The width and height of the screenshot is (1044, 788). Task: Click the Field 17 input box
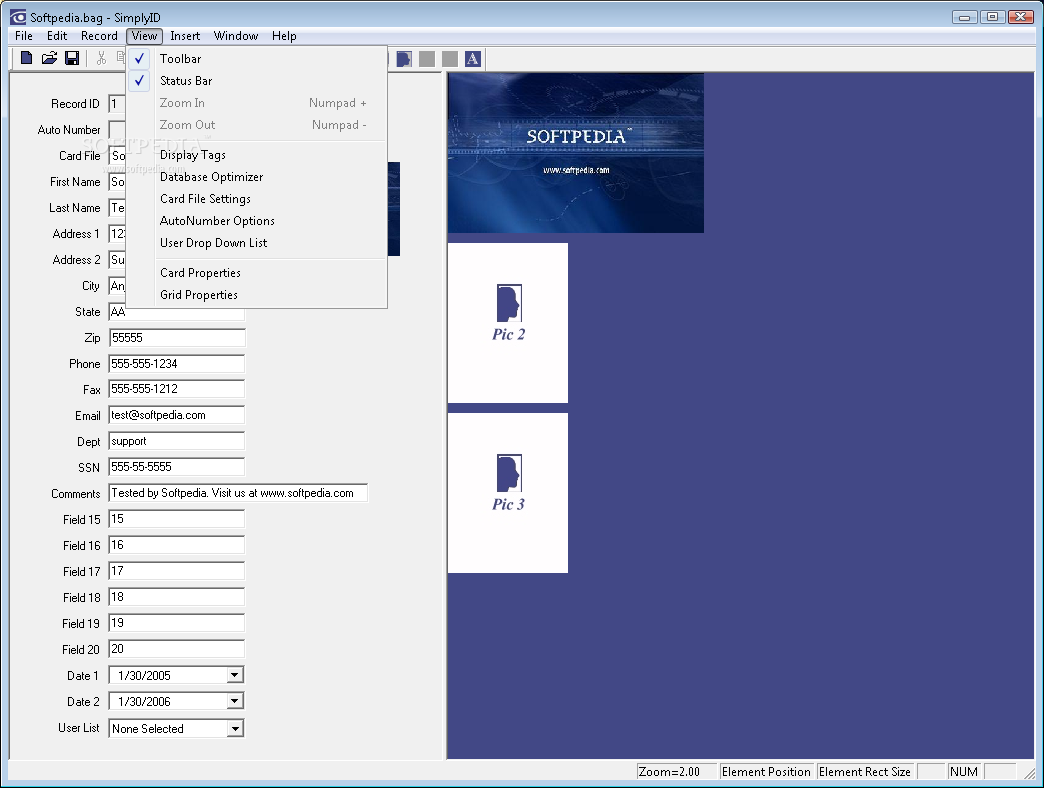176,571
